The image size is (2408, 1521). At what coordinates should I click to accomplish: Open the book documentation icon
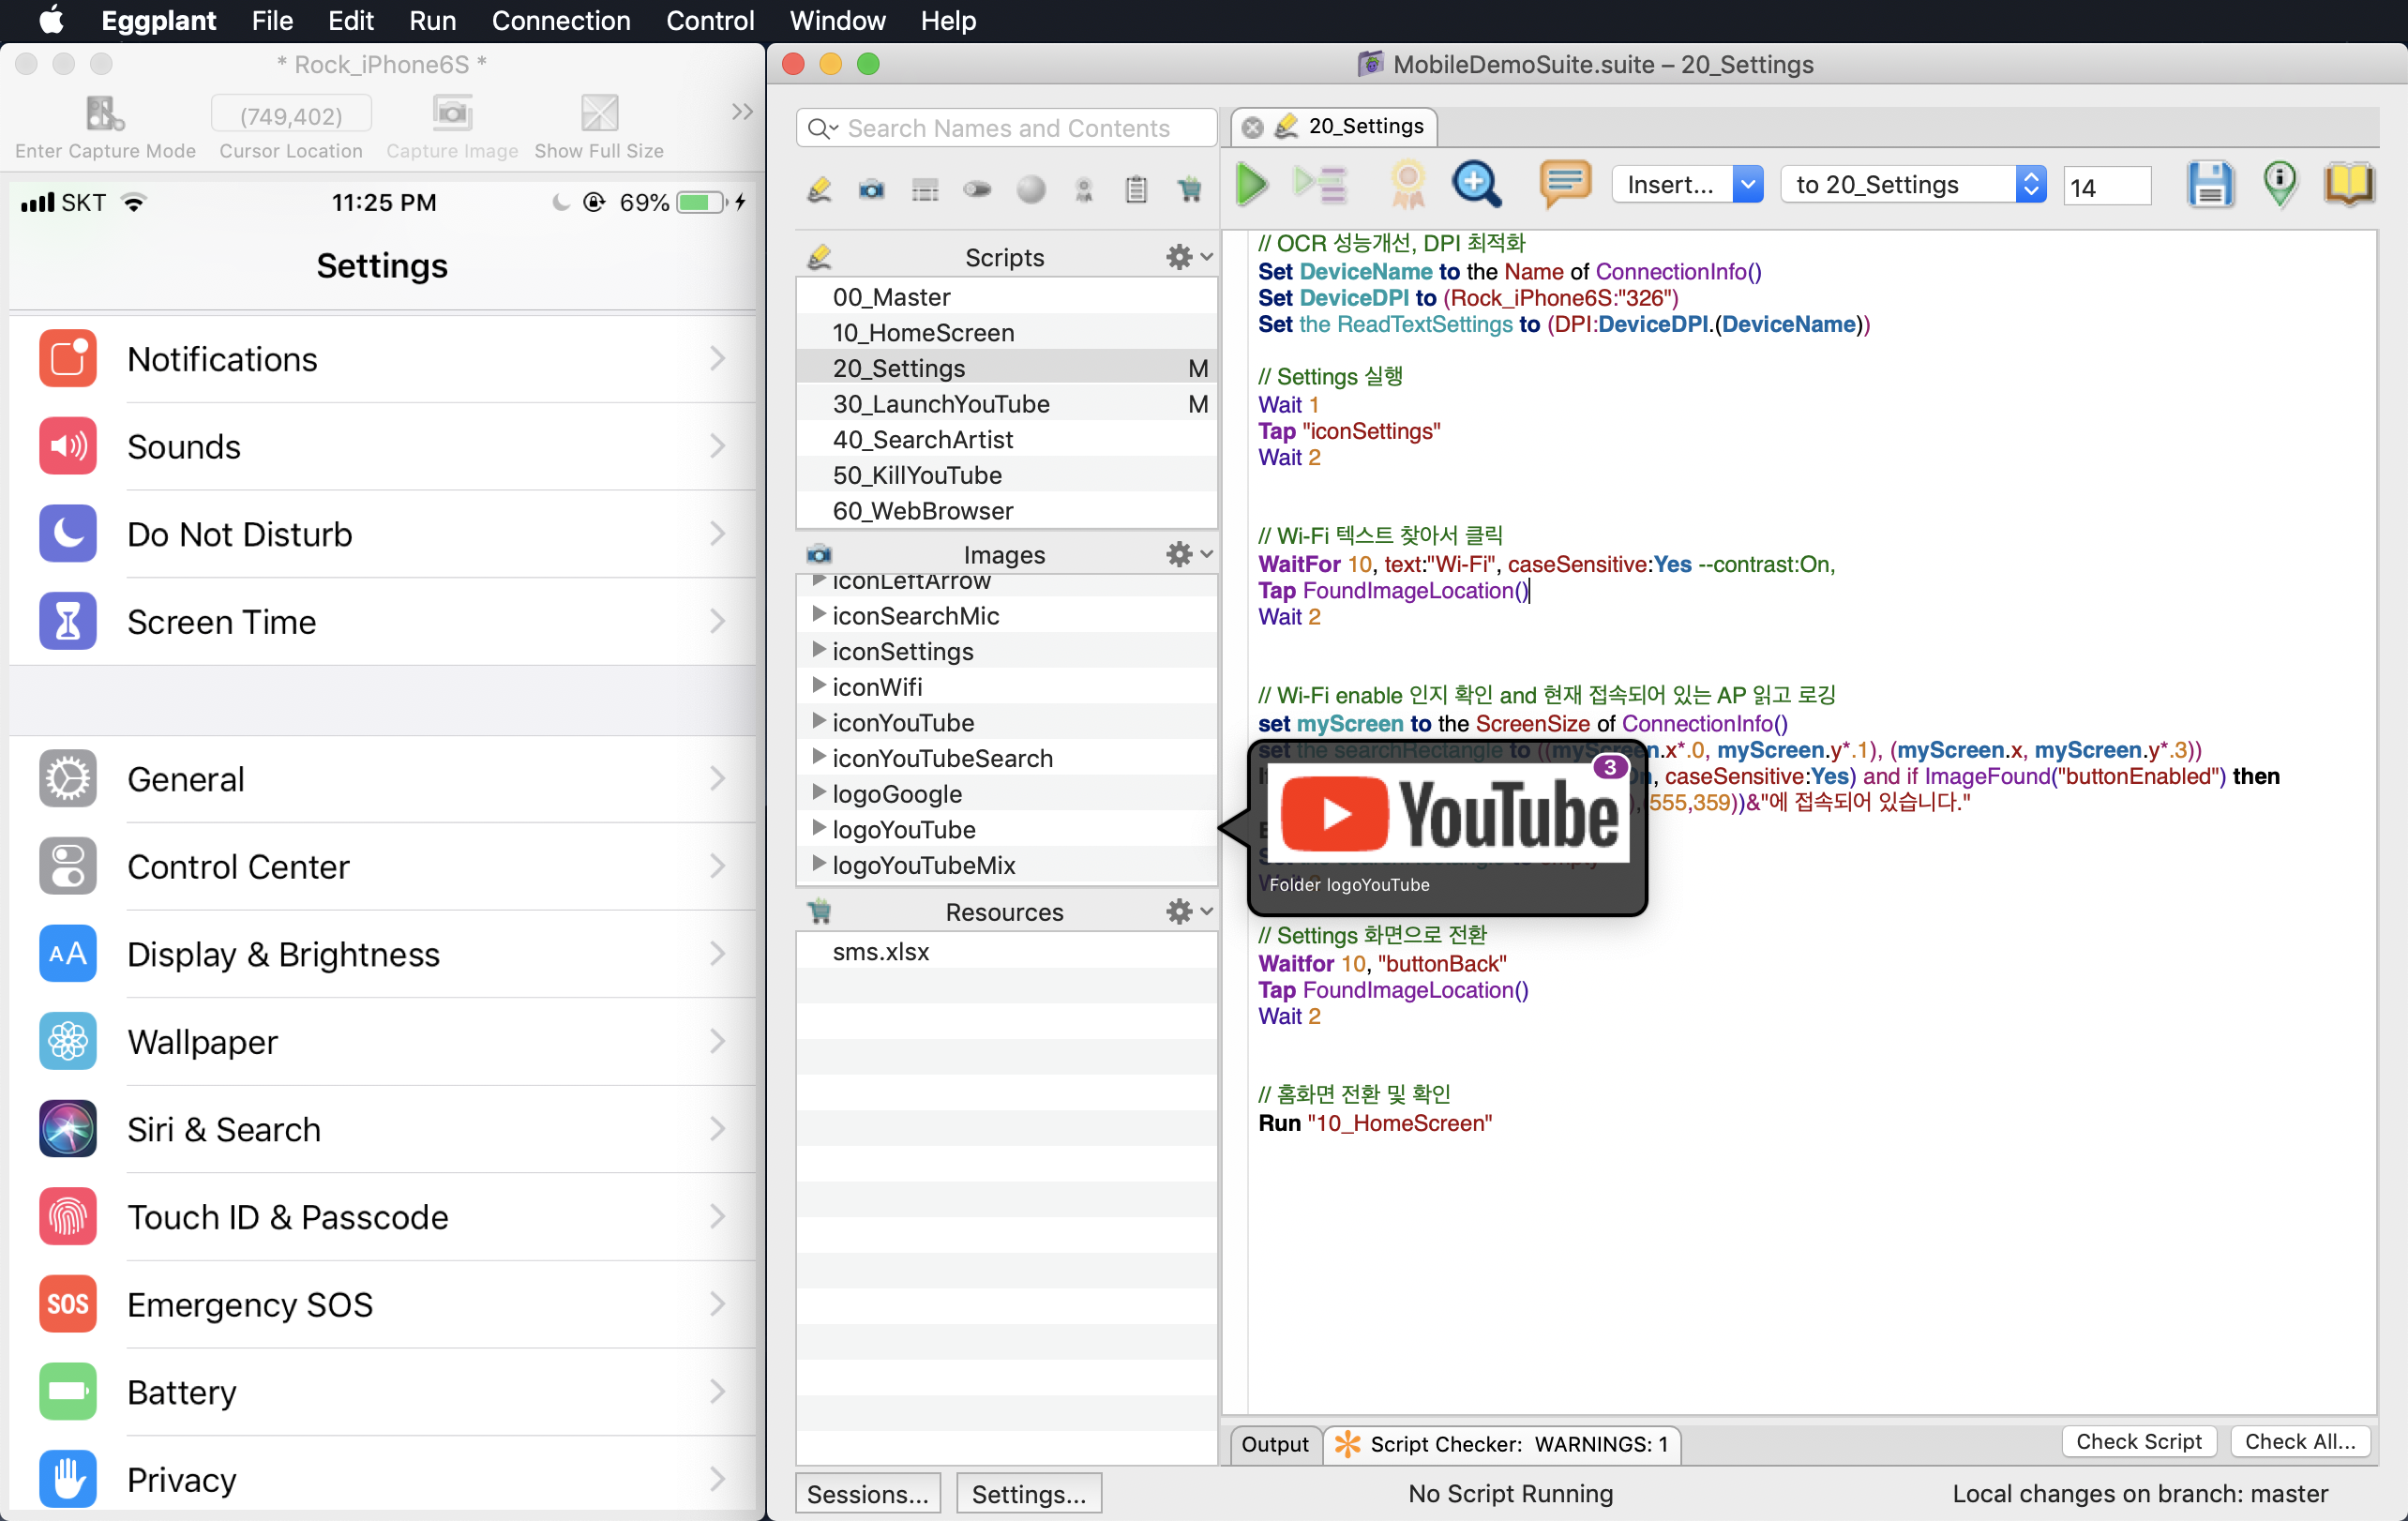[2347, 185]
